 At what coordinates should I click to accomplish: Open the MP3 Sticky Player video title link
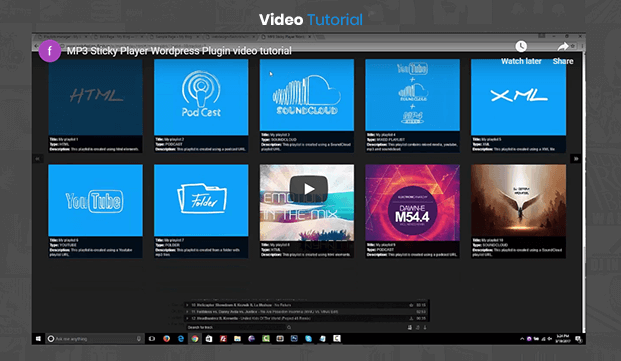click(x=179, y=51)
